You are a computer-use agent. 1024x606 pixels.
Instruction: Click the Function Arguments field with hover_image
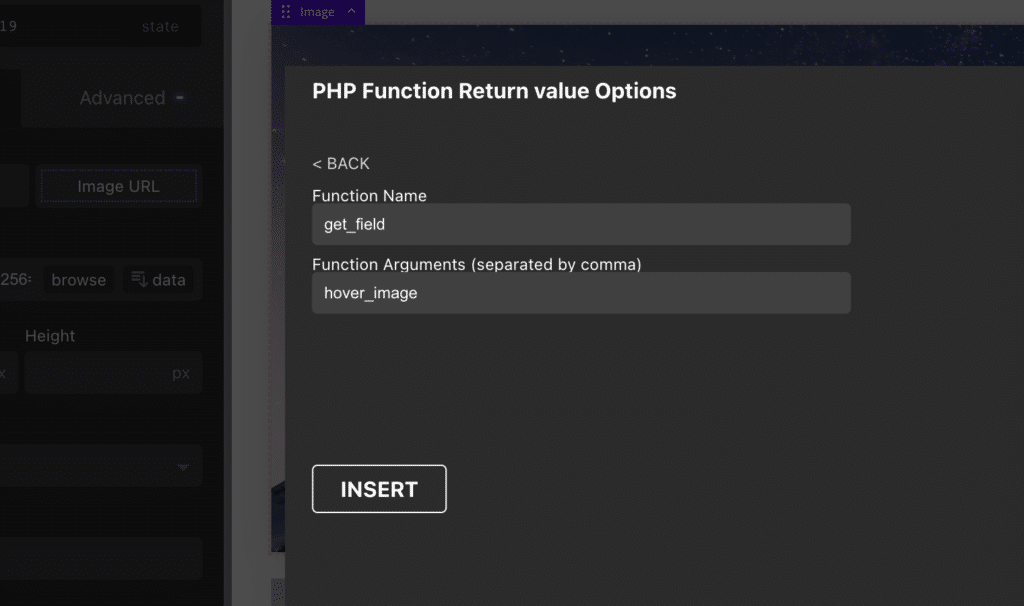pyautogui.click(x=581, y=293)
